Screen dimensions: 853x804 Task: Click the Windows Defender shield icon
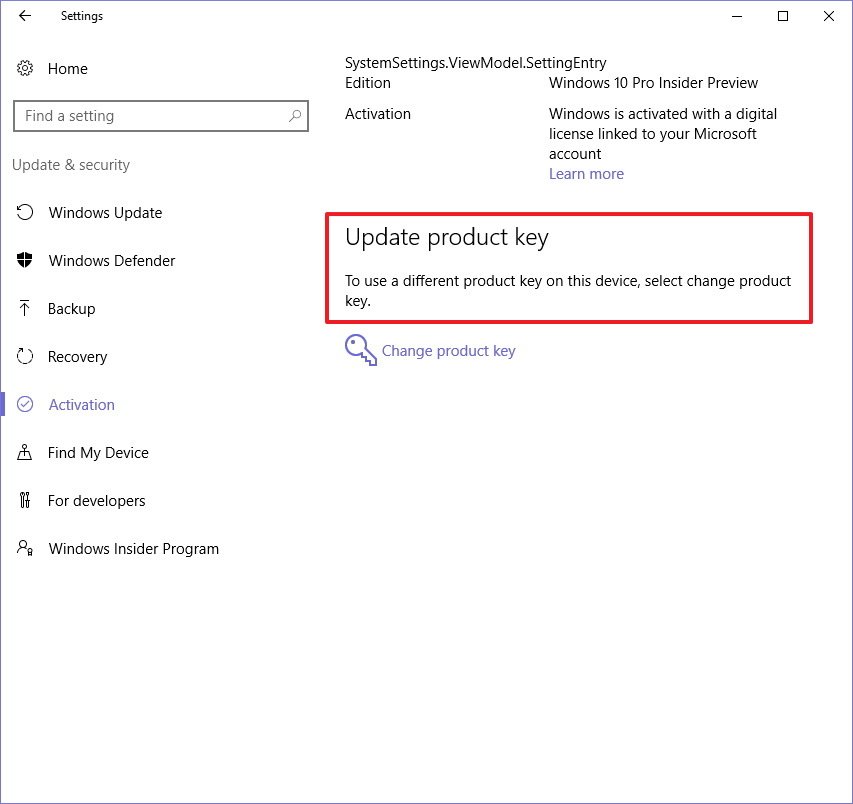pyautogui.click(x=26, y=261)
